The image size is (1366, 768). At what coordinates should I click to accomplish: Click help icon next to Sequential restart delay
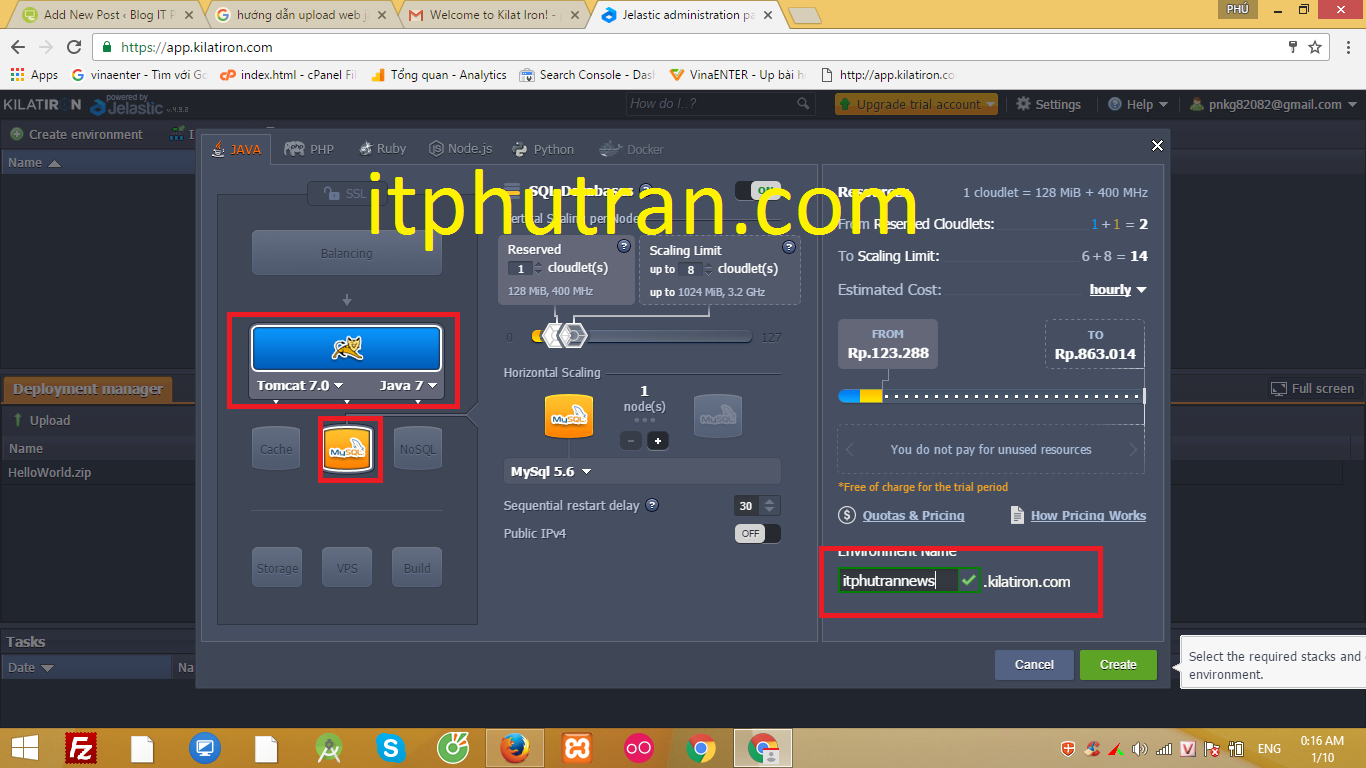click(x=652, y=506)
